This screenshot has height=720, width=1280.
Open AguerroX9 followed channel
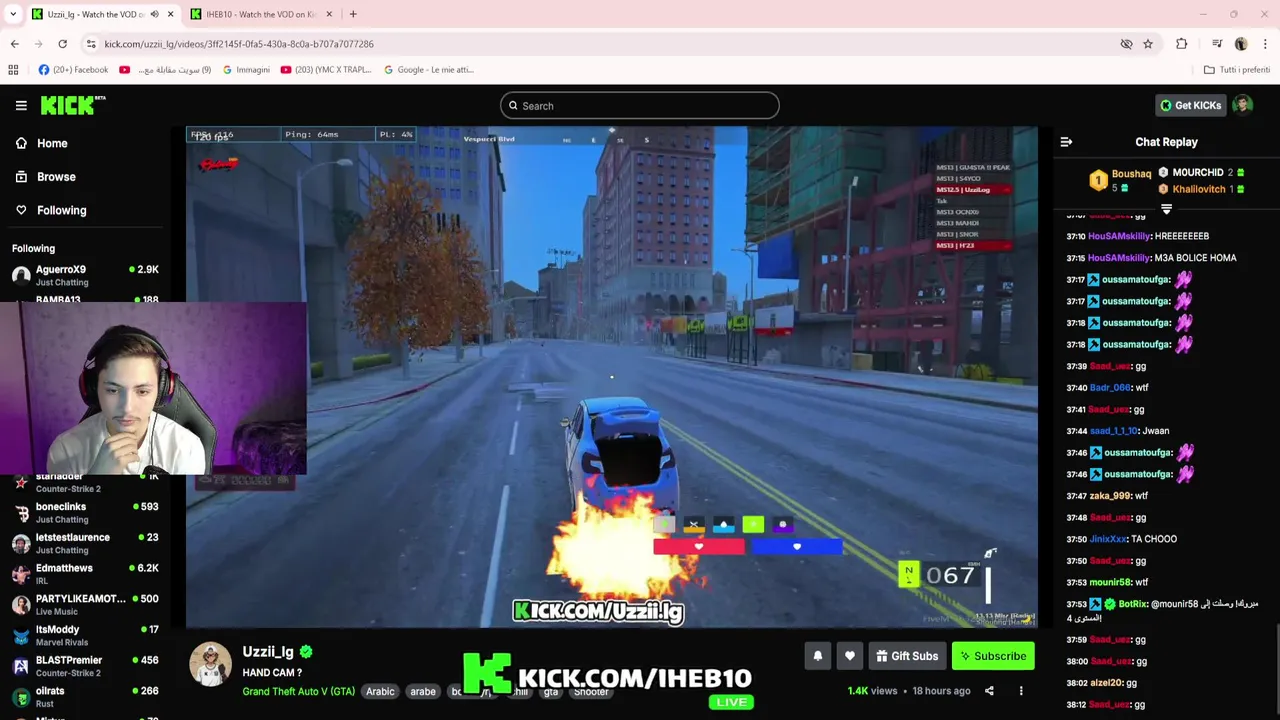pyautogui.click(x=85, y=275)
